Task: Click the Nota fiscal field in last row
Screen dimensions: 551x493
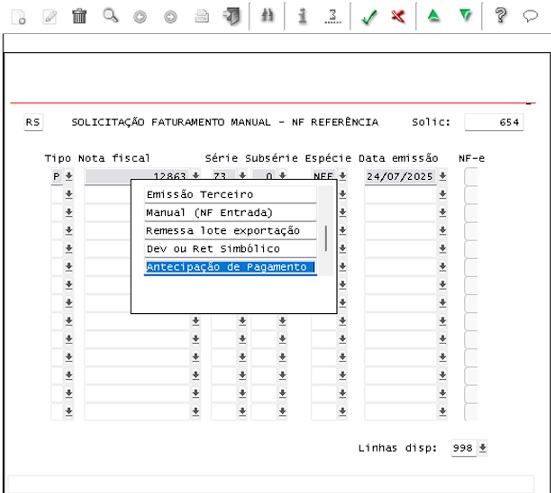Action: (137, 411)
